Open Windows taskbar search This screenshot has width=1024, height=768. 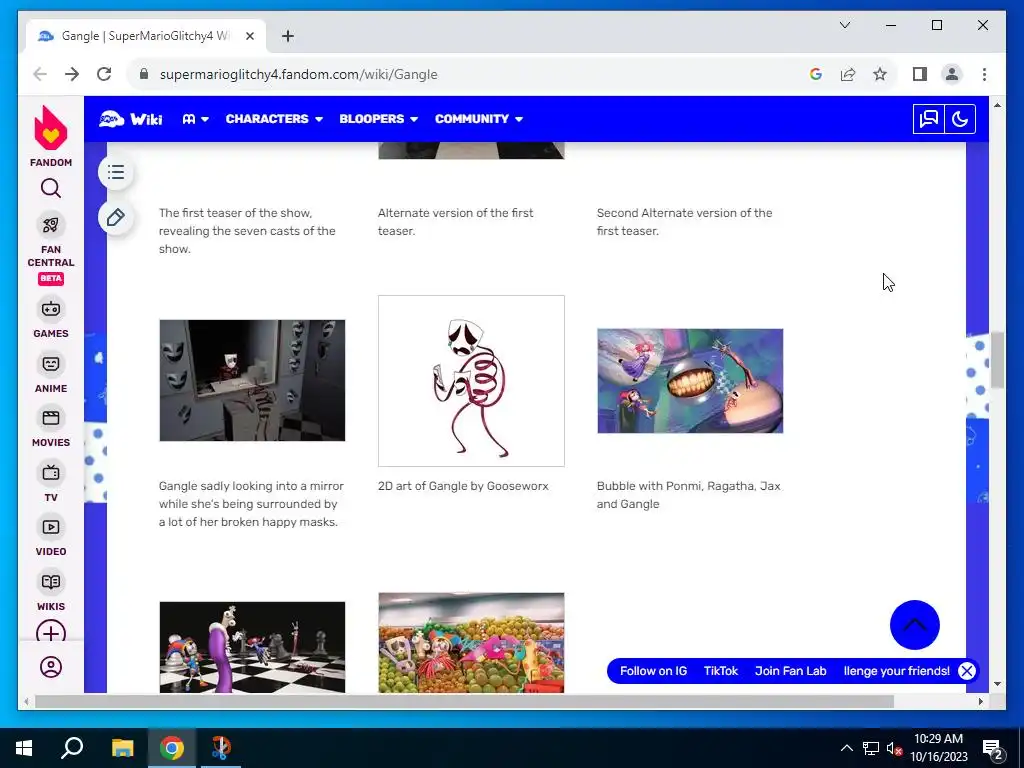click(x=72, y=748)
